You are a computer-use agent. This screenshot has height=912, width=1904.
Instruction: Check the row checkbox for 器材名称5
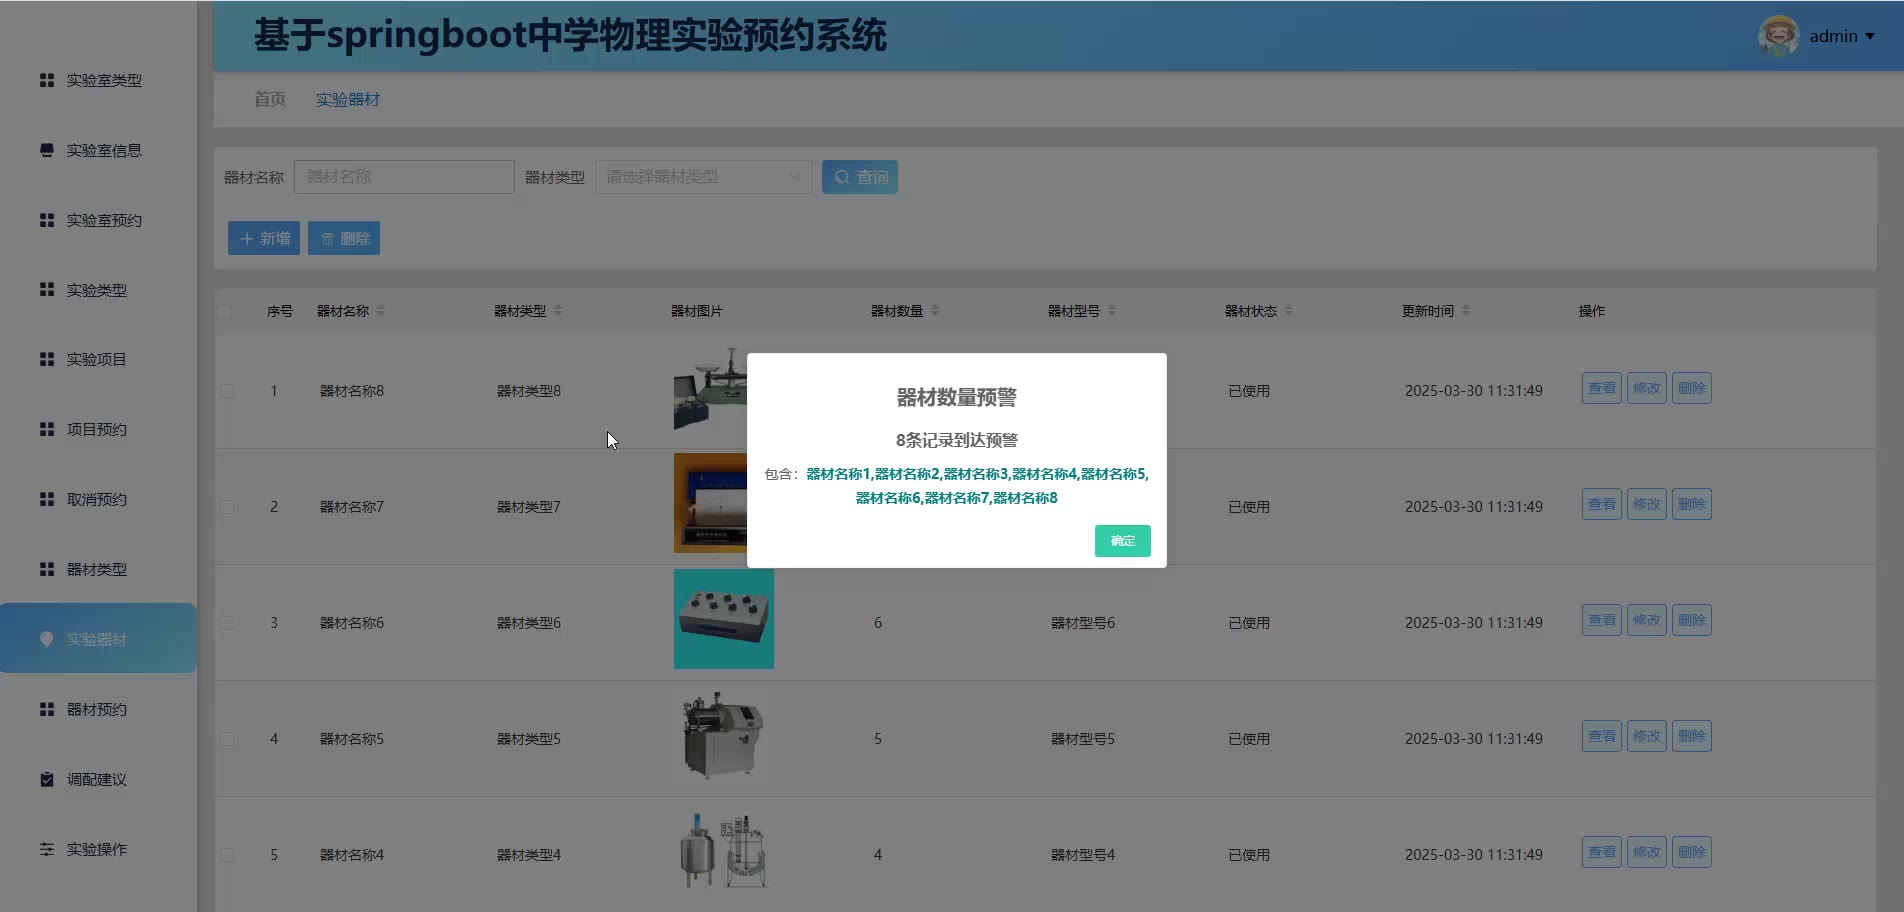[228, 739]
